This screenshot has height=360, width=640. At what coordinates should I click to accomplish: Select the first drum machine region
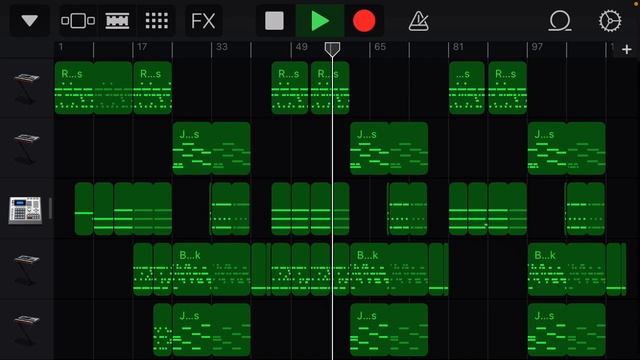(84, 209)
